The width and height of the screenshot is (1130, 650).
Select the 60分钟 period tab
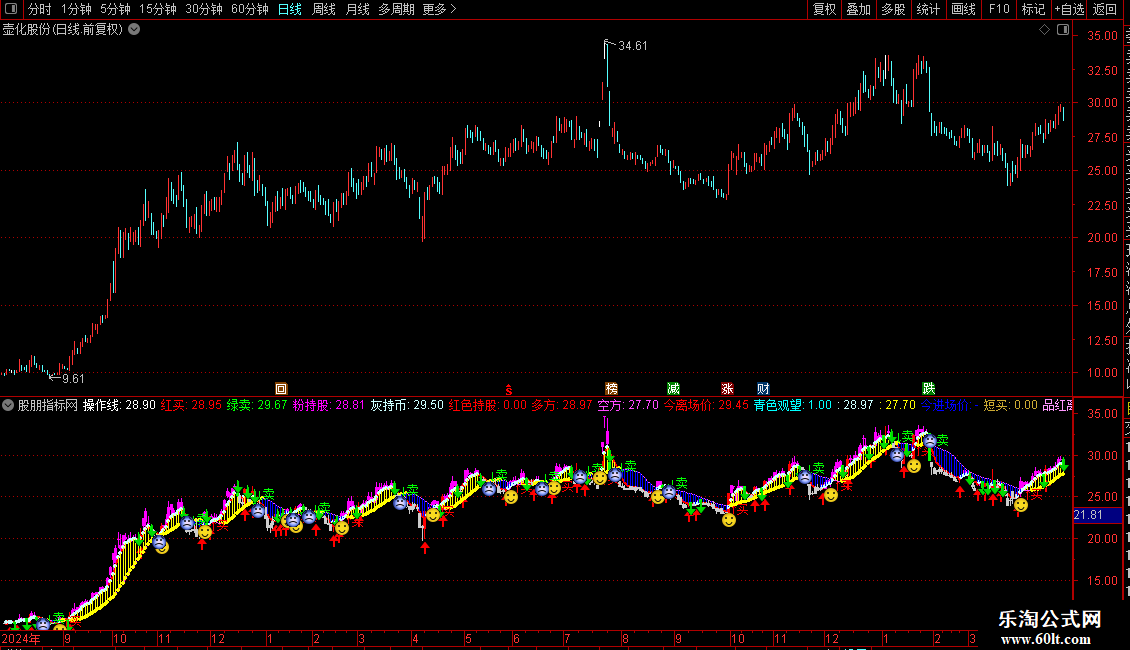coord(250,9)
